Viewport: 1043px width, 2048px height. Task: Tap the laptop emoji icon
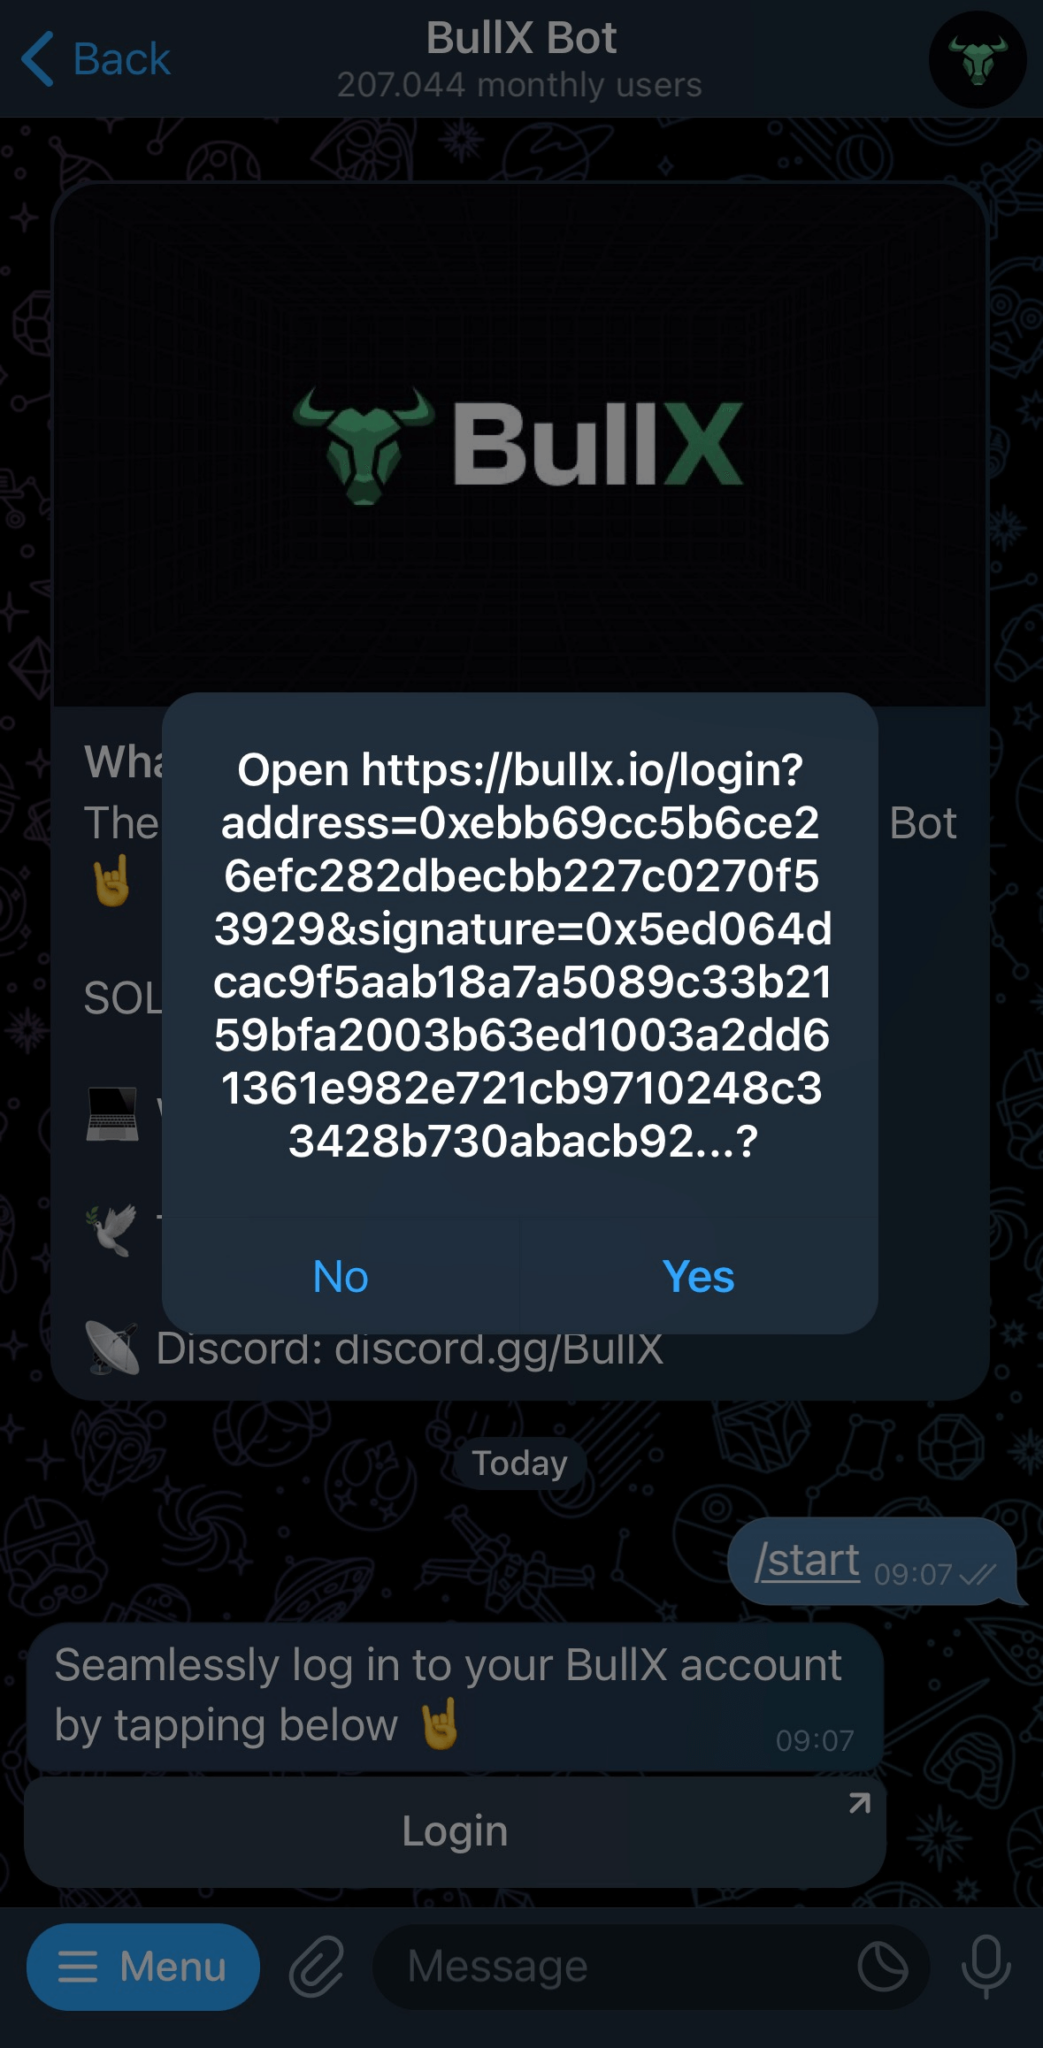(x=113, y=1114)
